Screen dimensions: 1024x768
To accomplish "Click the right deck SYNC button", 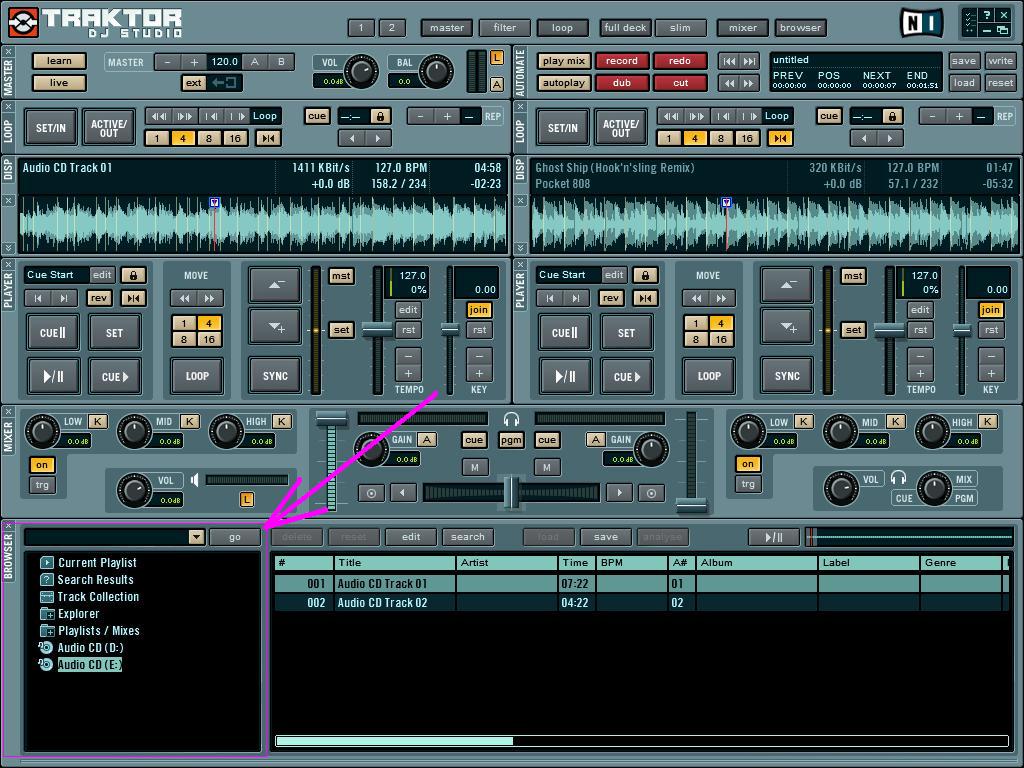I will pos(787,376).
